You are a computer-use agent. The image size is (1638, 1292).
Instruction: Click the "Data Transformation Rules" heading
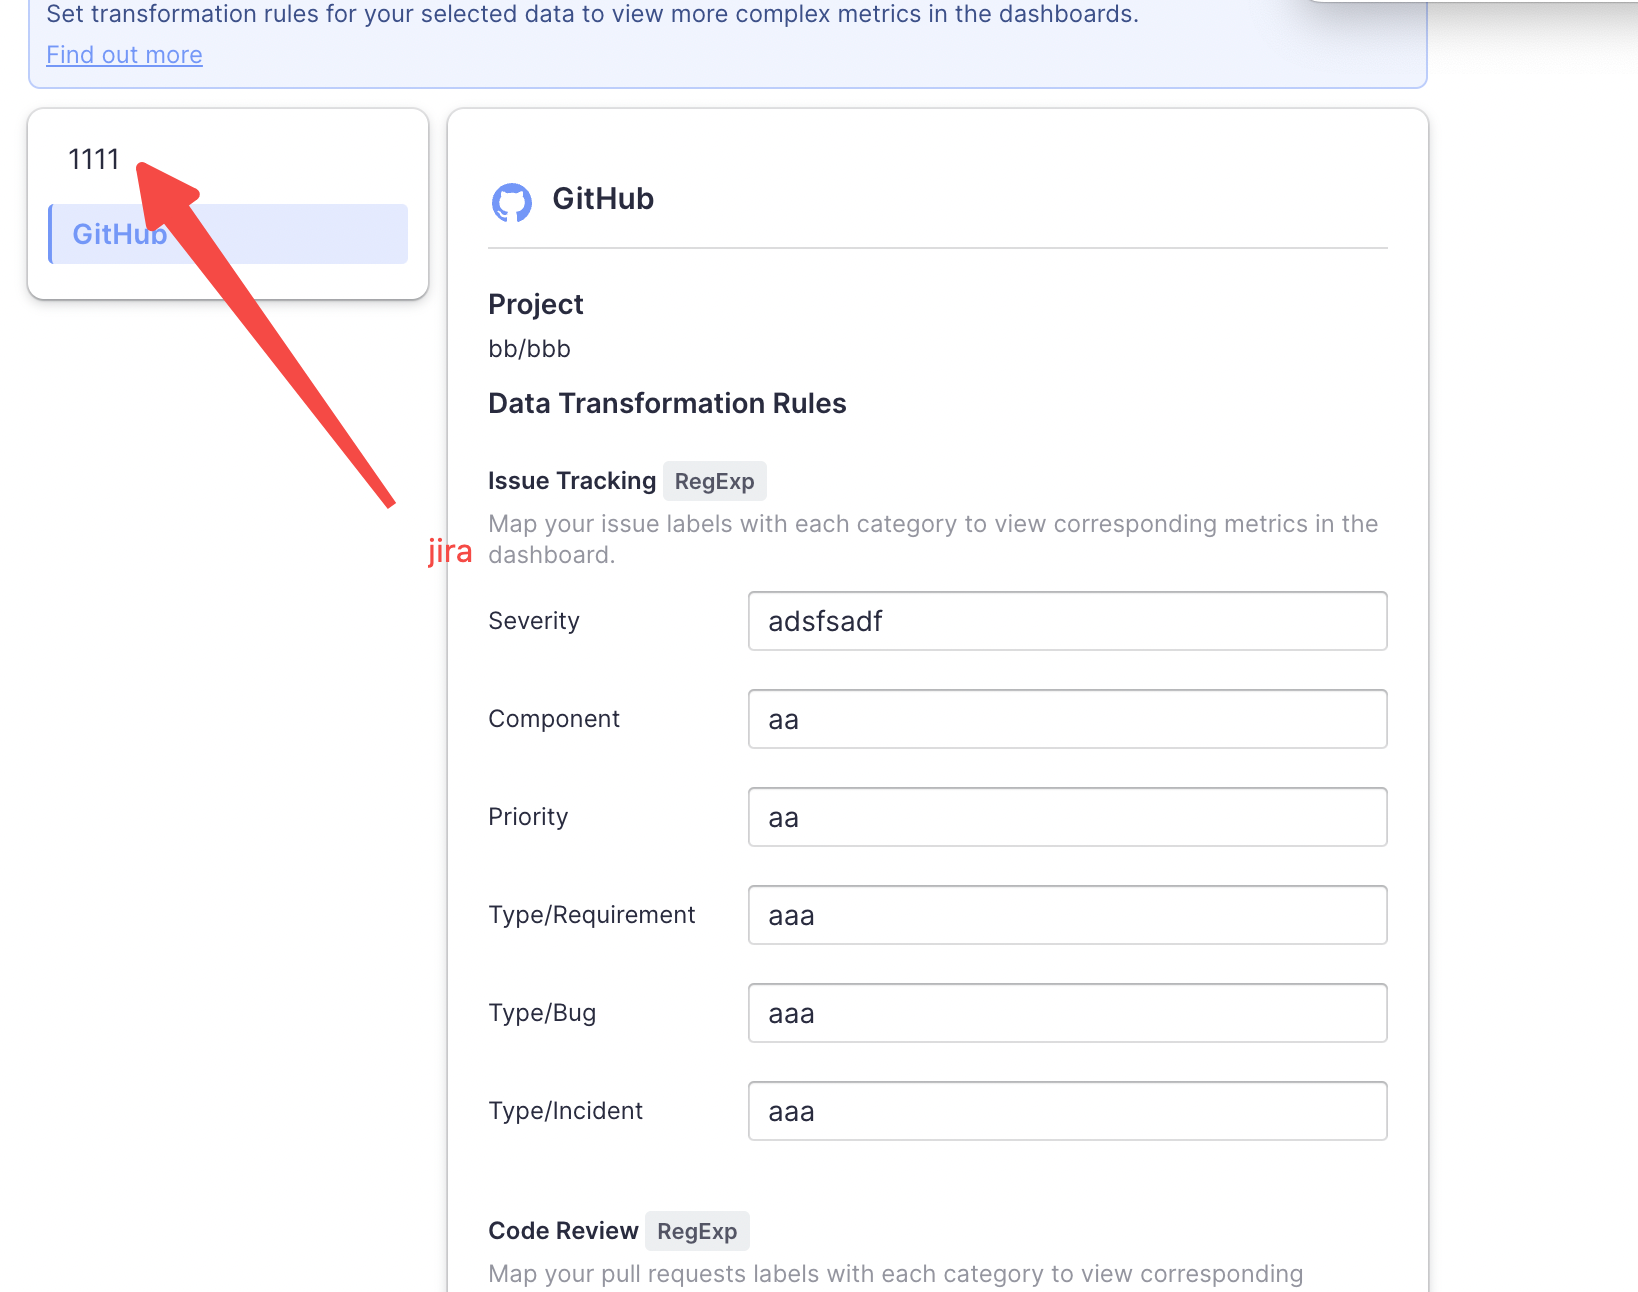667,403
